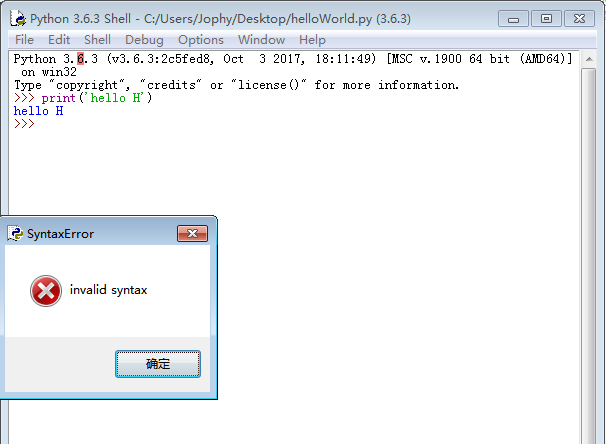Click the Type "copyright" information line
The height and width of the screenshot is (444, 606).
pos(237,85)
